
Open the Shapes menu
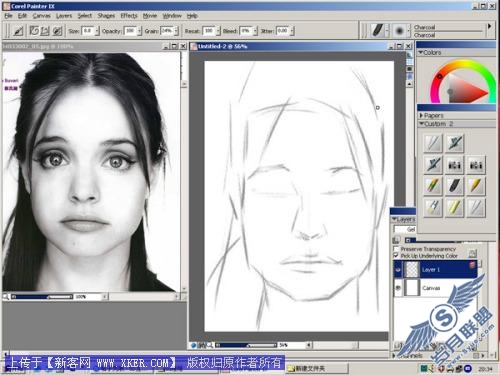pyautogui.click(x=106, y=16)
